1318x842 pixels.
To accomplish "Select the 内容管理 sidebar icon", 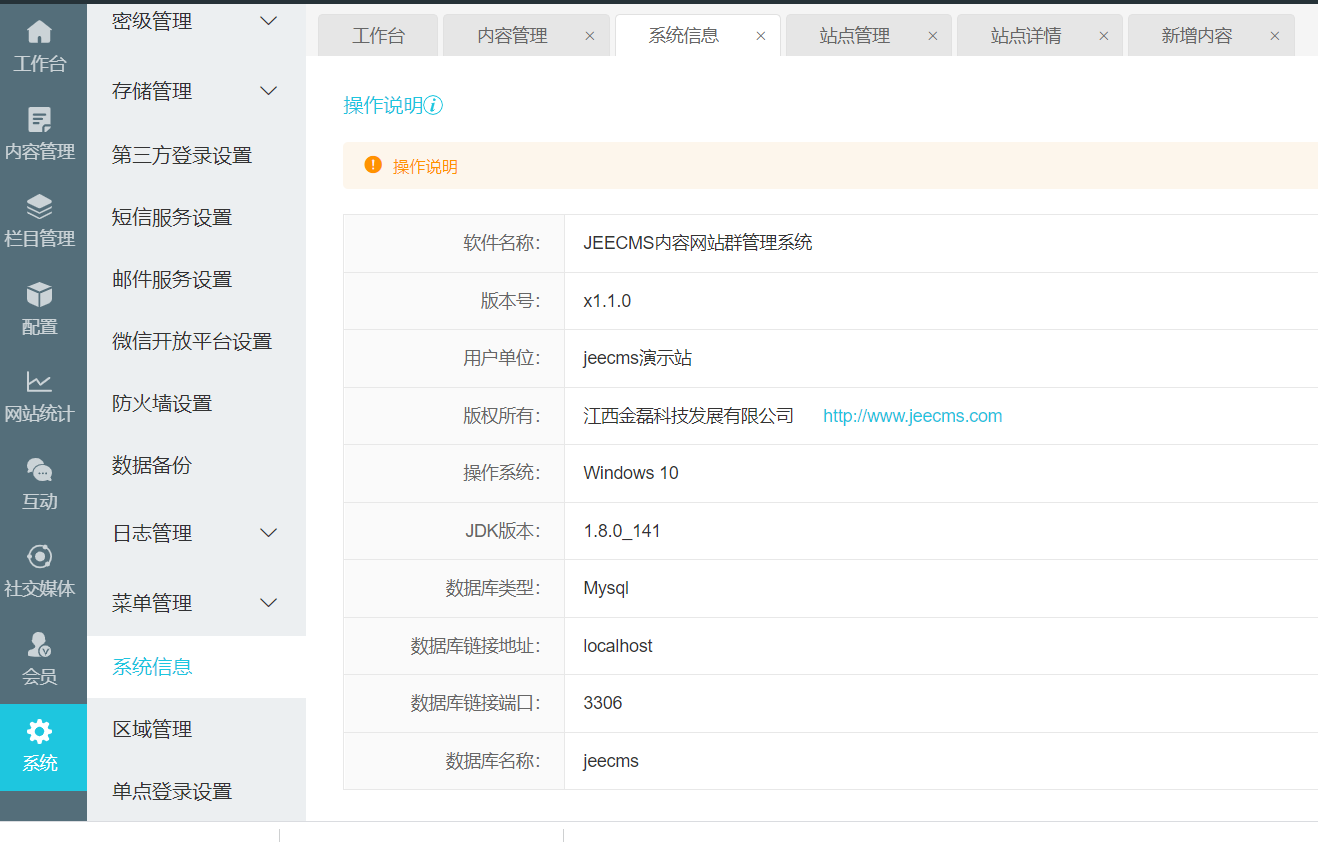I will click(39, 121).
